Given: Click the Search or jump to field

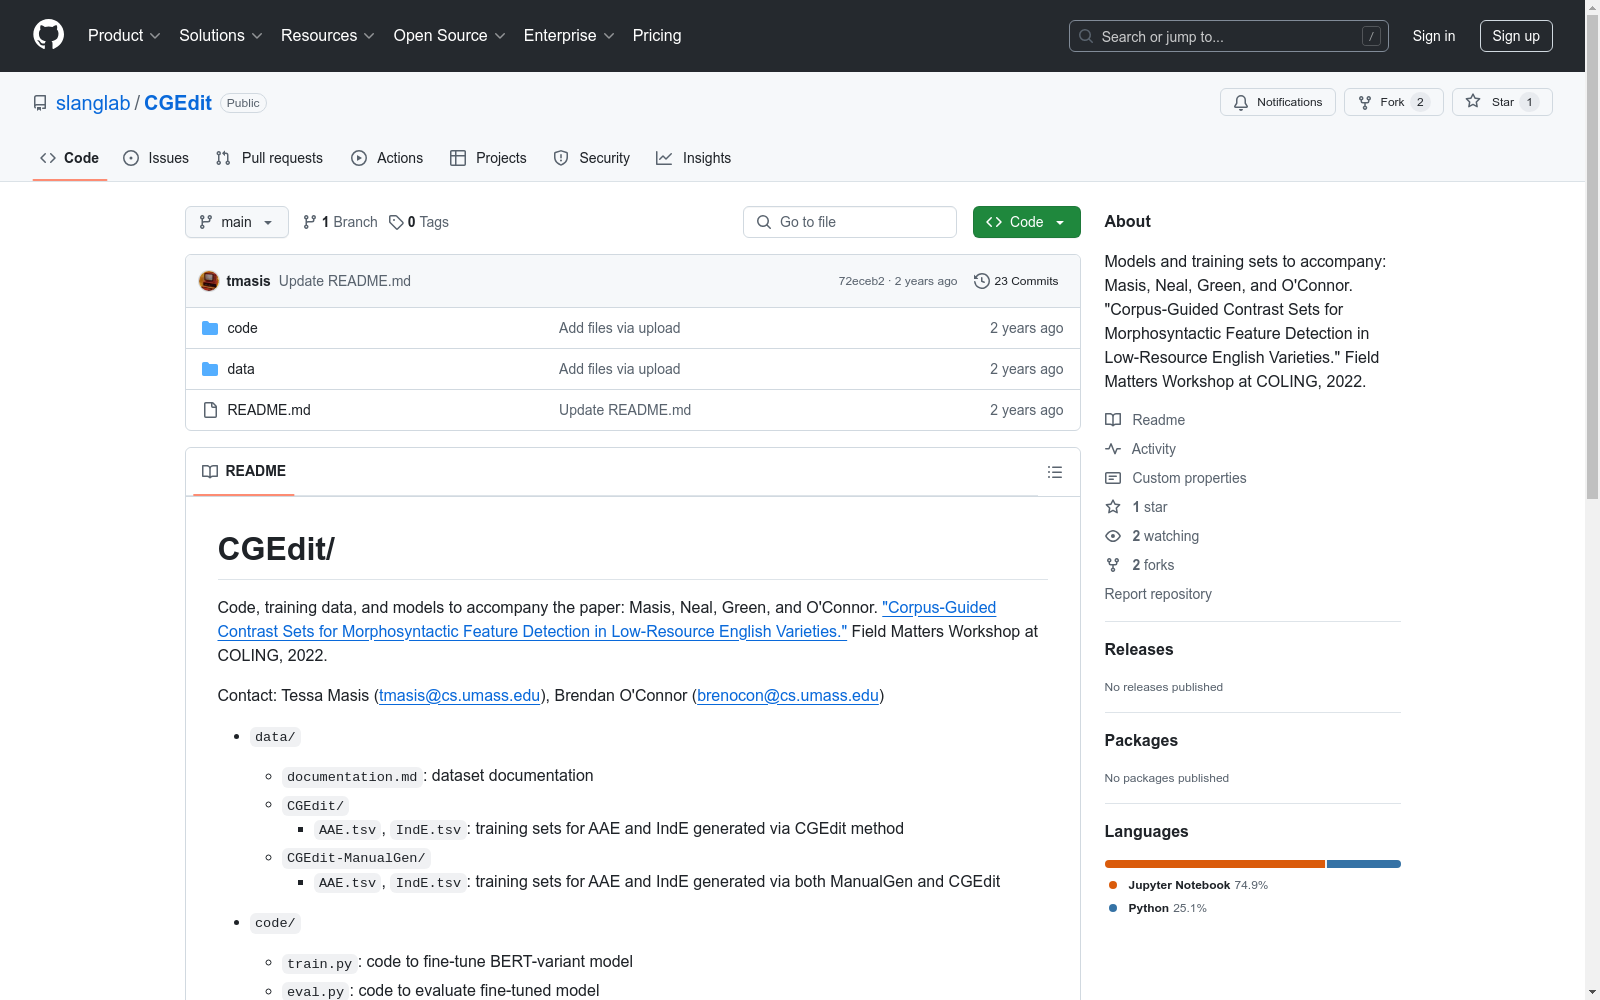Looking at the screenshot, I should point(1229,36).
